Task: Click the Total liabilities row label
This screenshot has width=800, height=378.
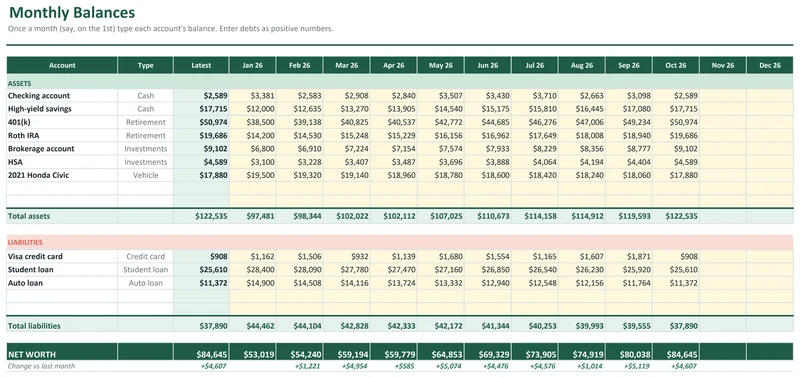Action: pyautogui.click(x=34, y=326)
